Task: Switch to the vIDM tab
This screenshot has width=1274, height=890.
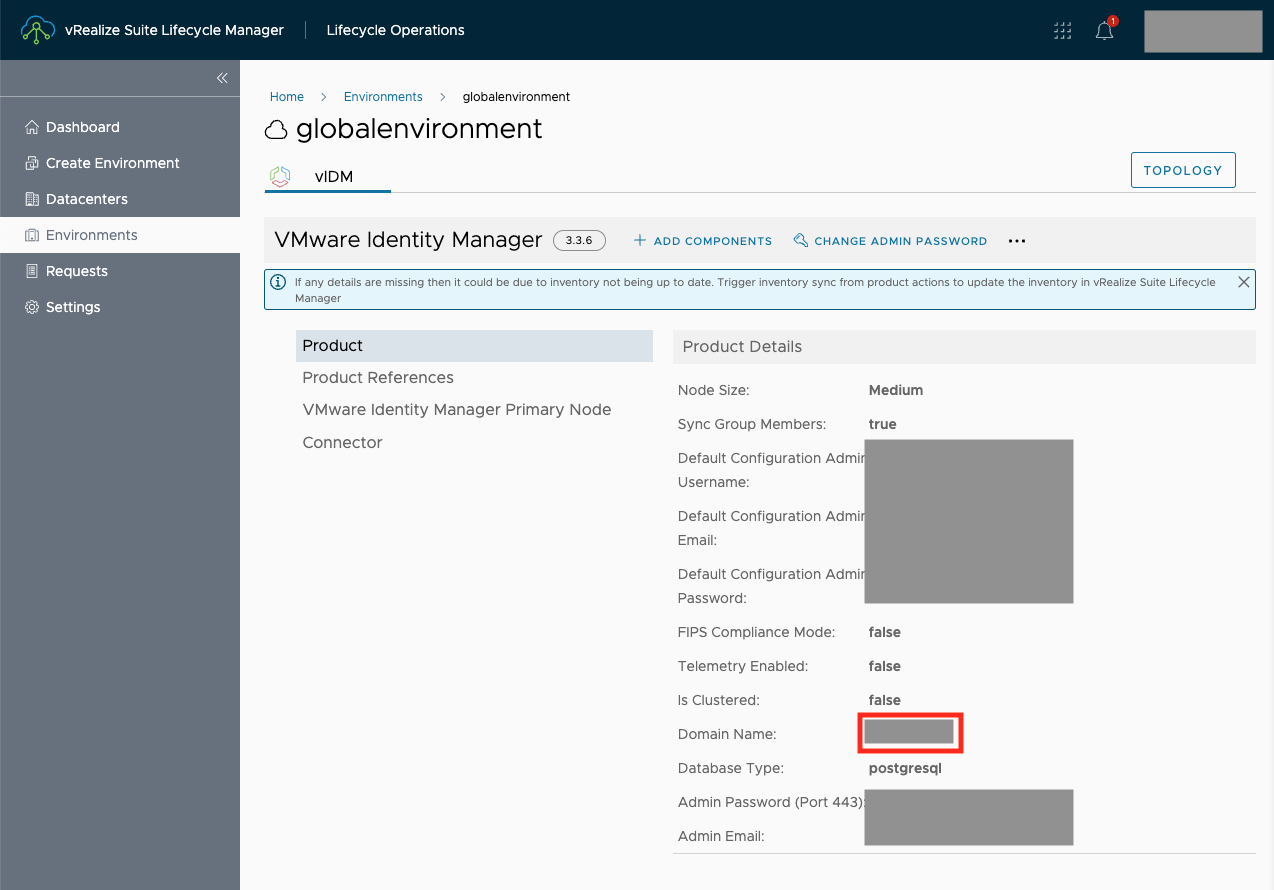Action: tap(327, 177)
